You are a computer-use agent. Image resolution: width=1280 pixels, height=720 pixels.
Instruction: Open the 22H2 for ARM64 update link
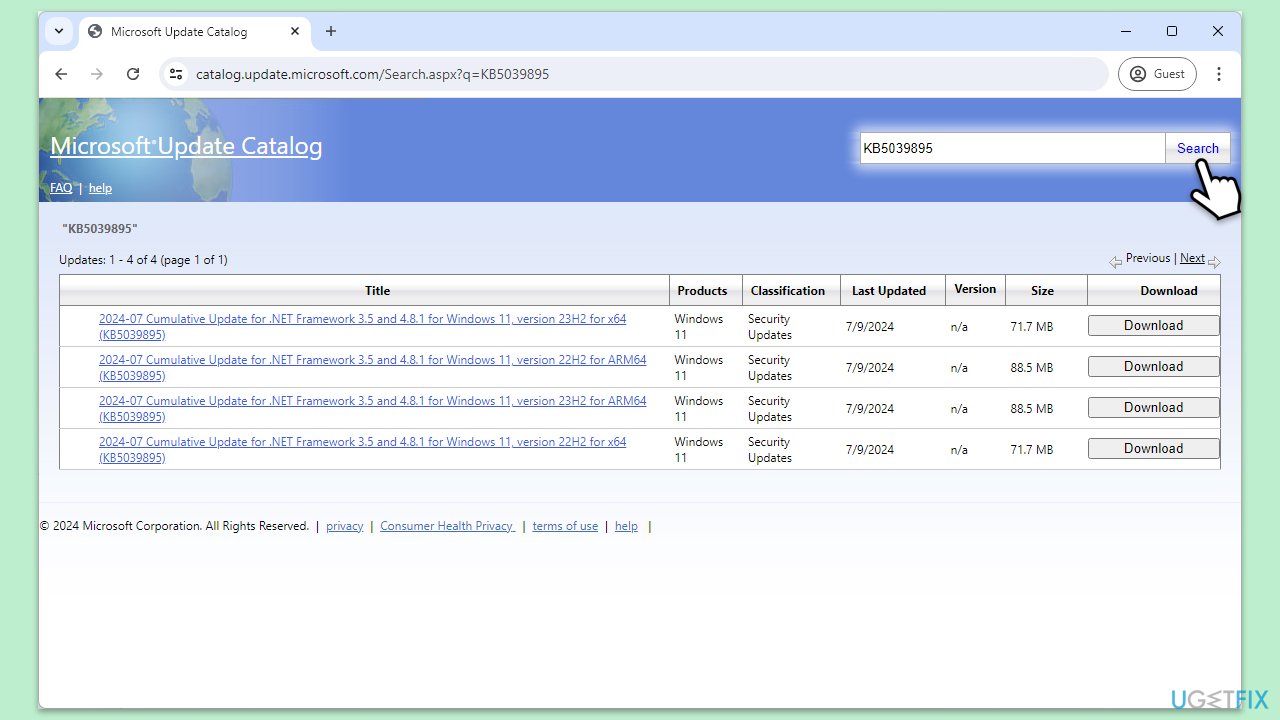(x=372, y=368)
